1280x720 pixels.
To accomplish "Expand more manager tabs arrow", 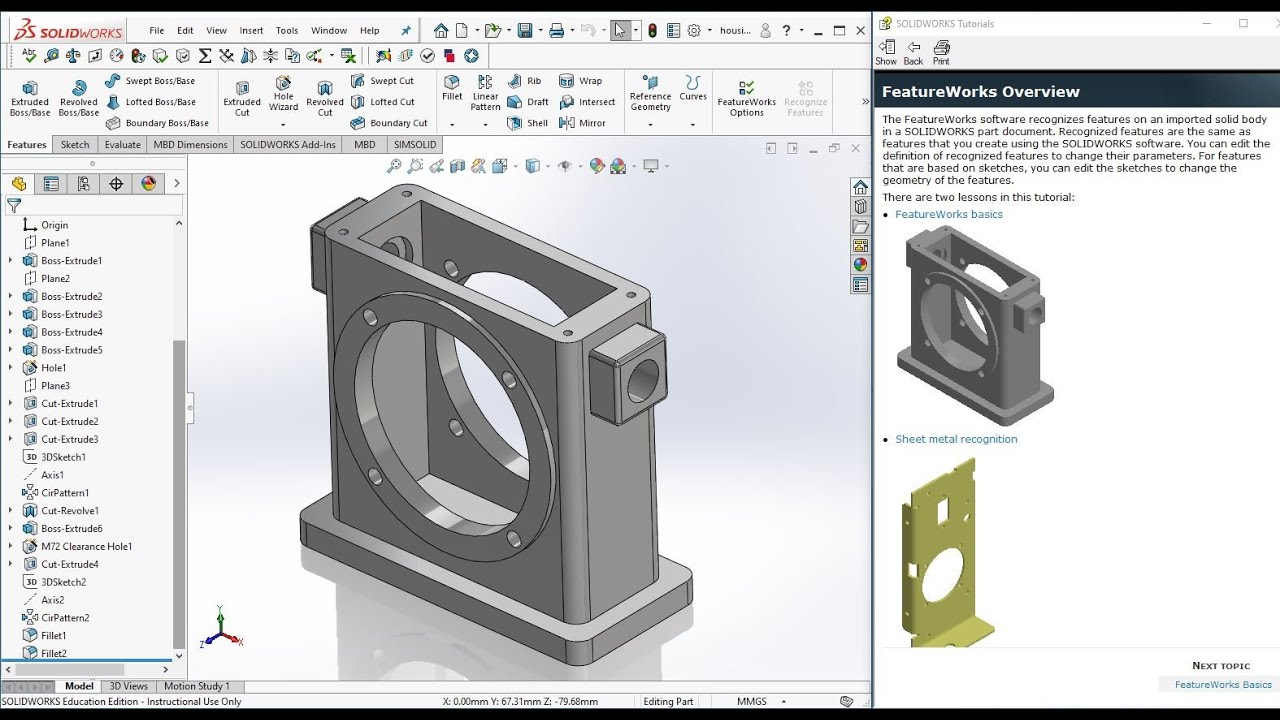I will tap(177, 183).
